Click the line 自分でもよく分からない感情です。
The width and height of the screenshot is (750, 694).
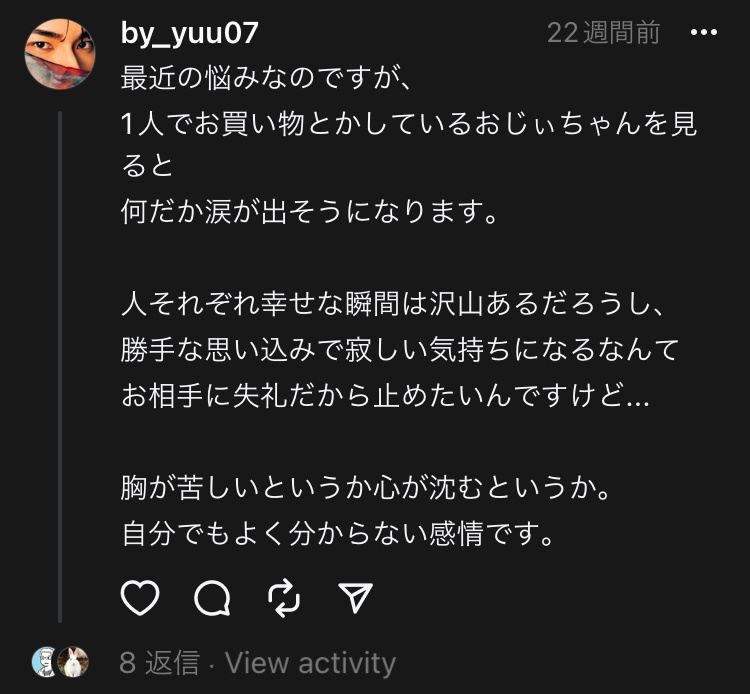pyautogui.click(x=337, y=535)
